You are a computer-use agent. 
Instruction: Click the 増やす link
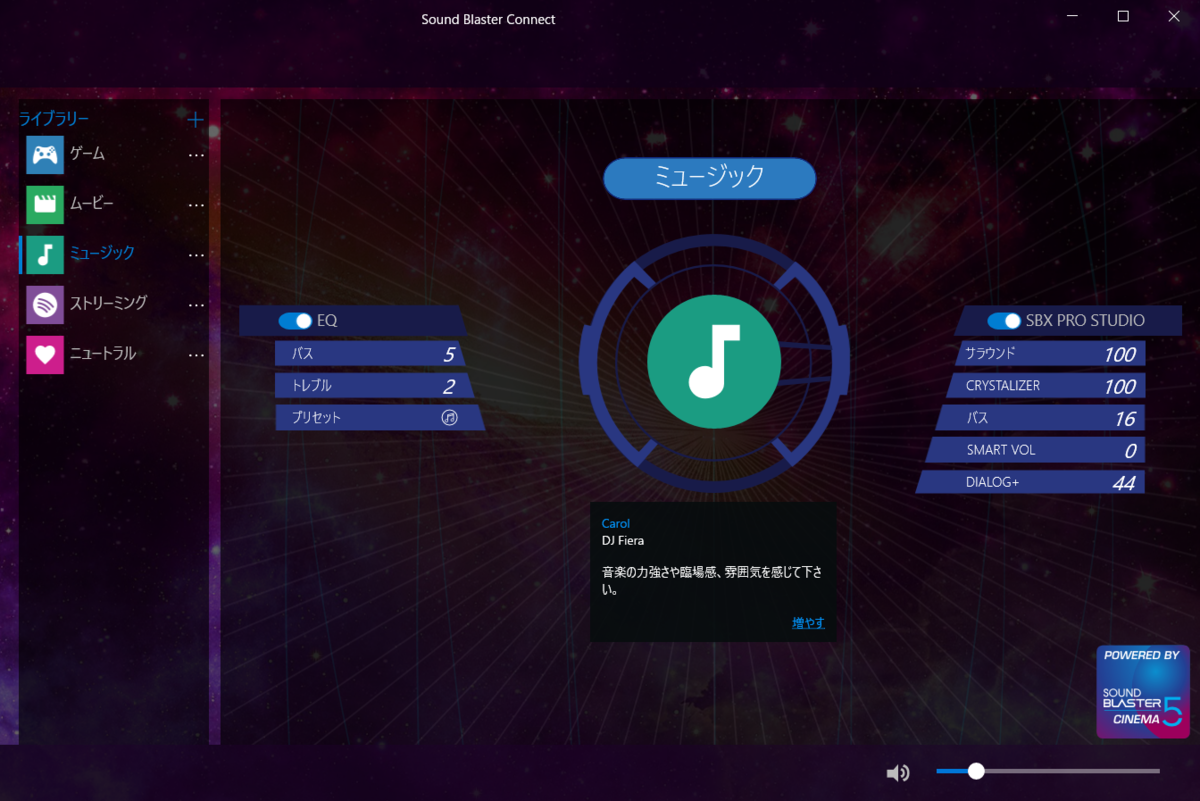point(809,623)
